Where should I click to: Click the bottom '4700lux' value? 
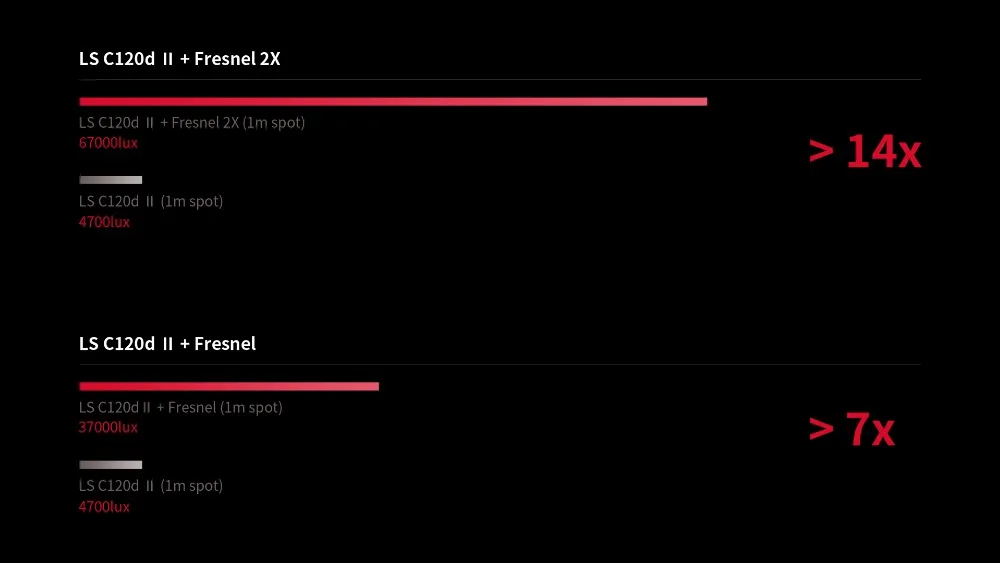pos(105,507)
